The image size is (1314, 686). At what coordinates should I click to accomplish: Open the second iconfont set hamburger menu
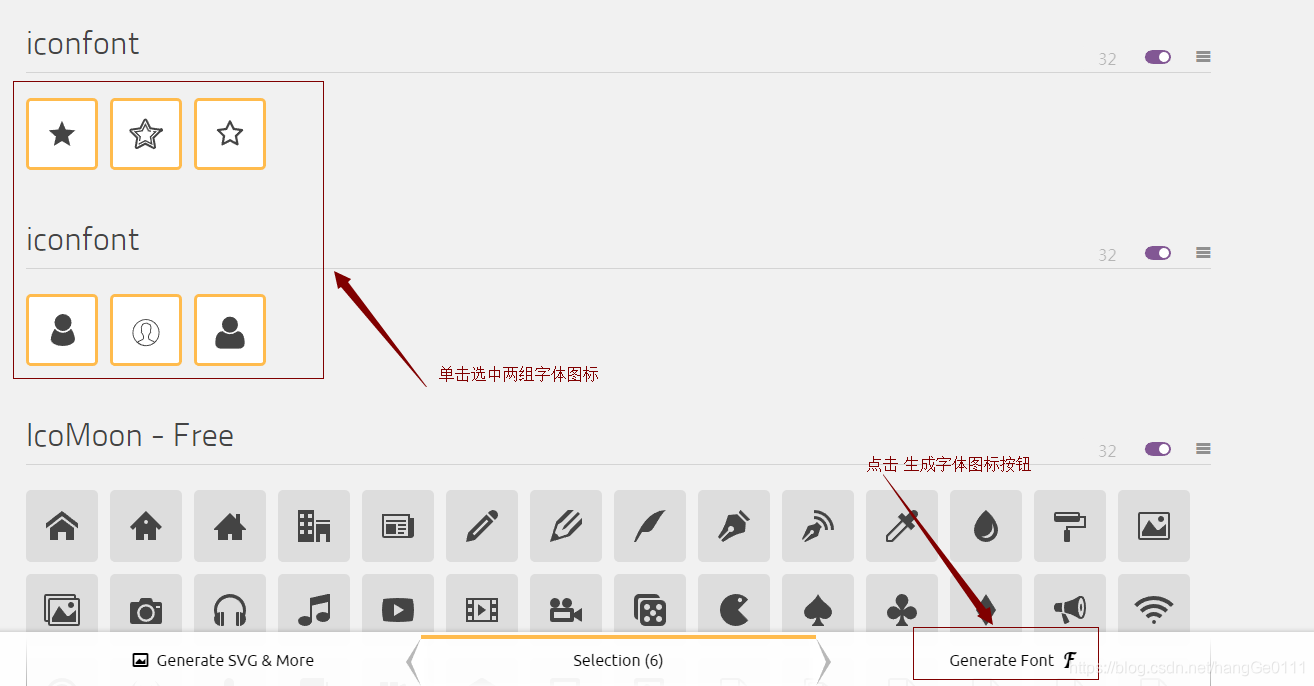(x=1203, y=253)
